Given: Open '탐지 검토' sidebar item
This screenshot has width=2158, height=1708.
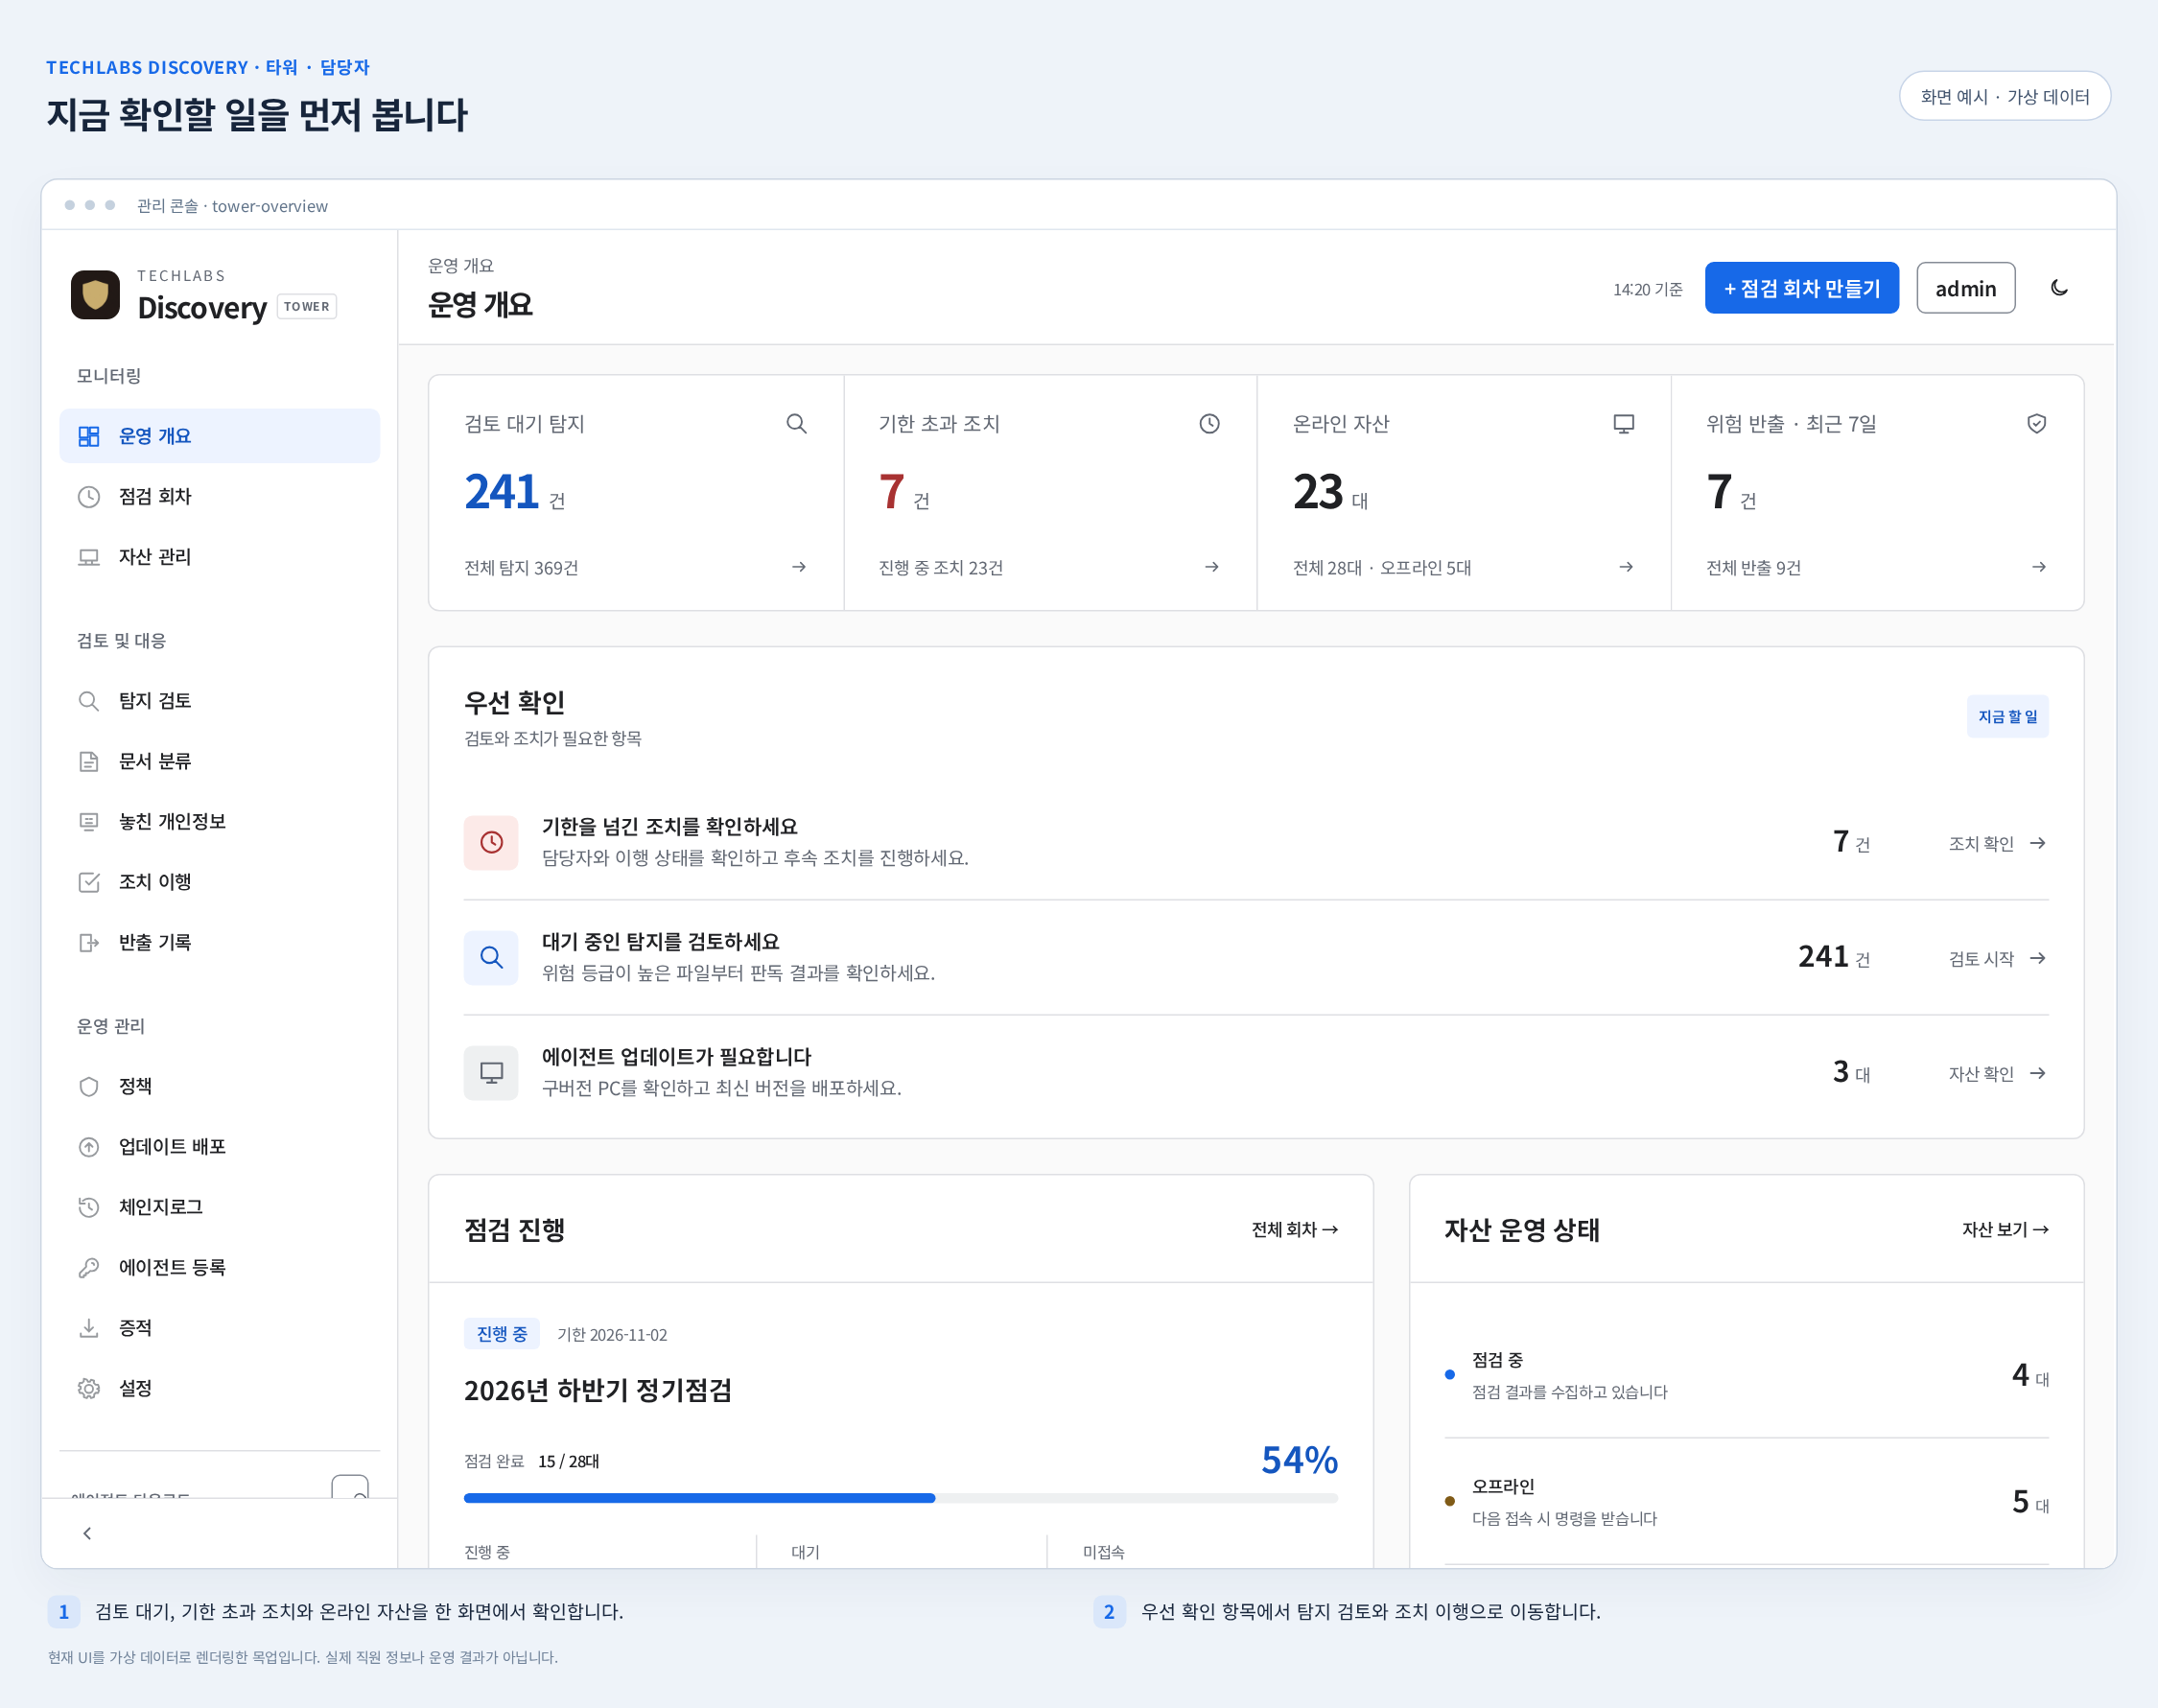Looking at the screenshot, I should (219, 701).
